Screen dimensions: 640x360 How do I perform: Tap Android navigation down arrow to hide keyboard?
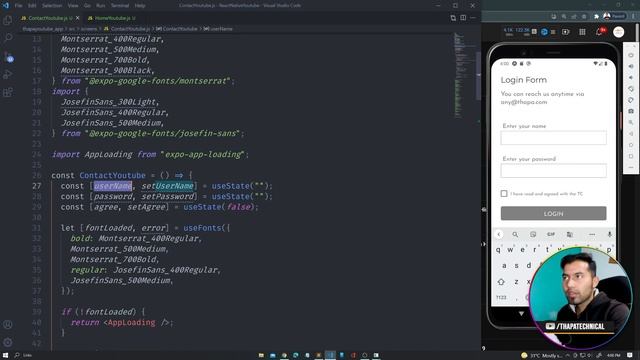click(x=521, y=313)
